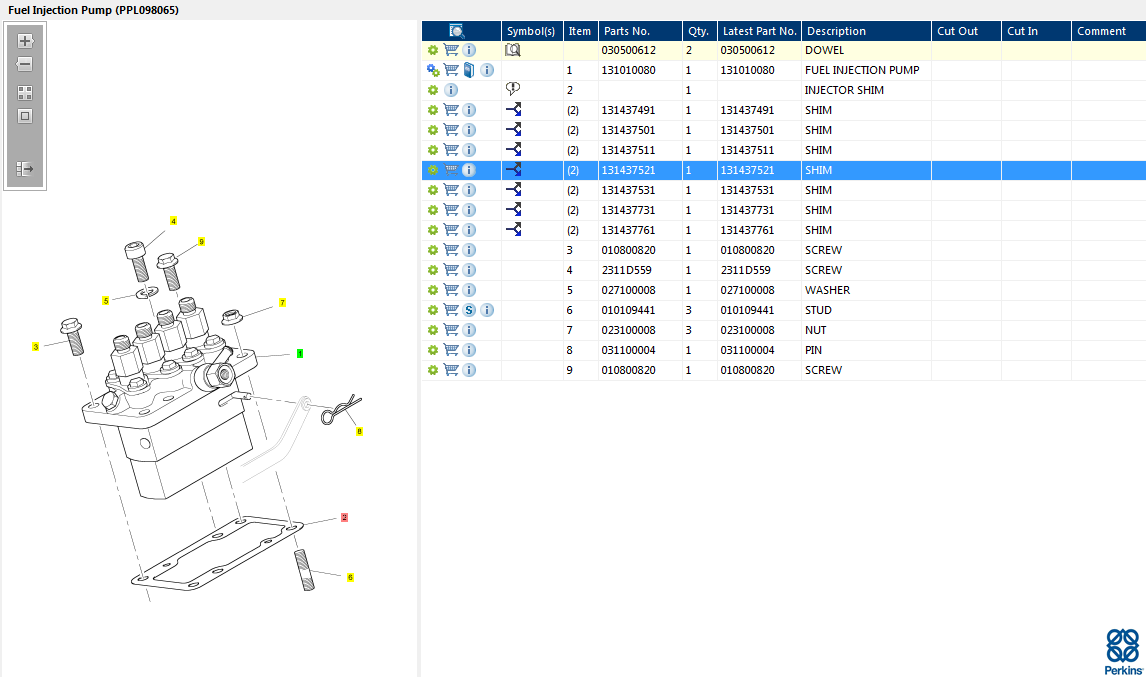This screenshot has width=1146, height=677.
Task: Click the yellow callout 8 by the pin
Action: (359, 431)
